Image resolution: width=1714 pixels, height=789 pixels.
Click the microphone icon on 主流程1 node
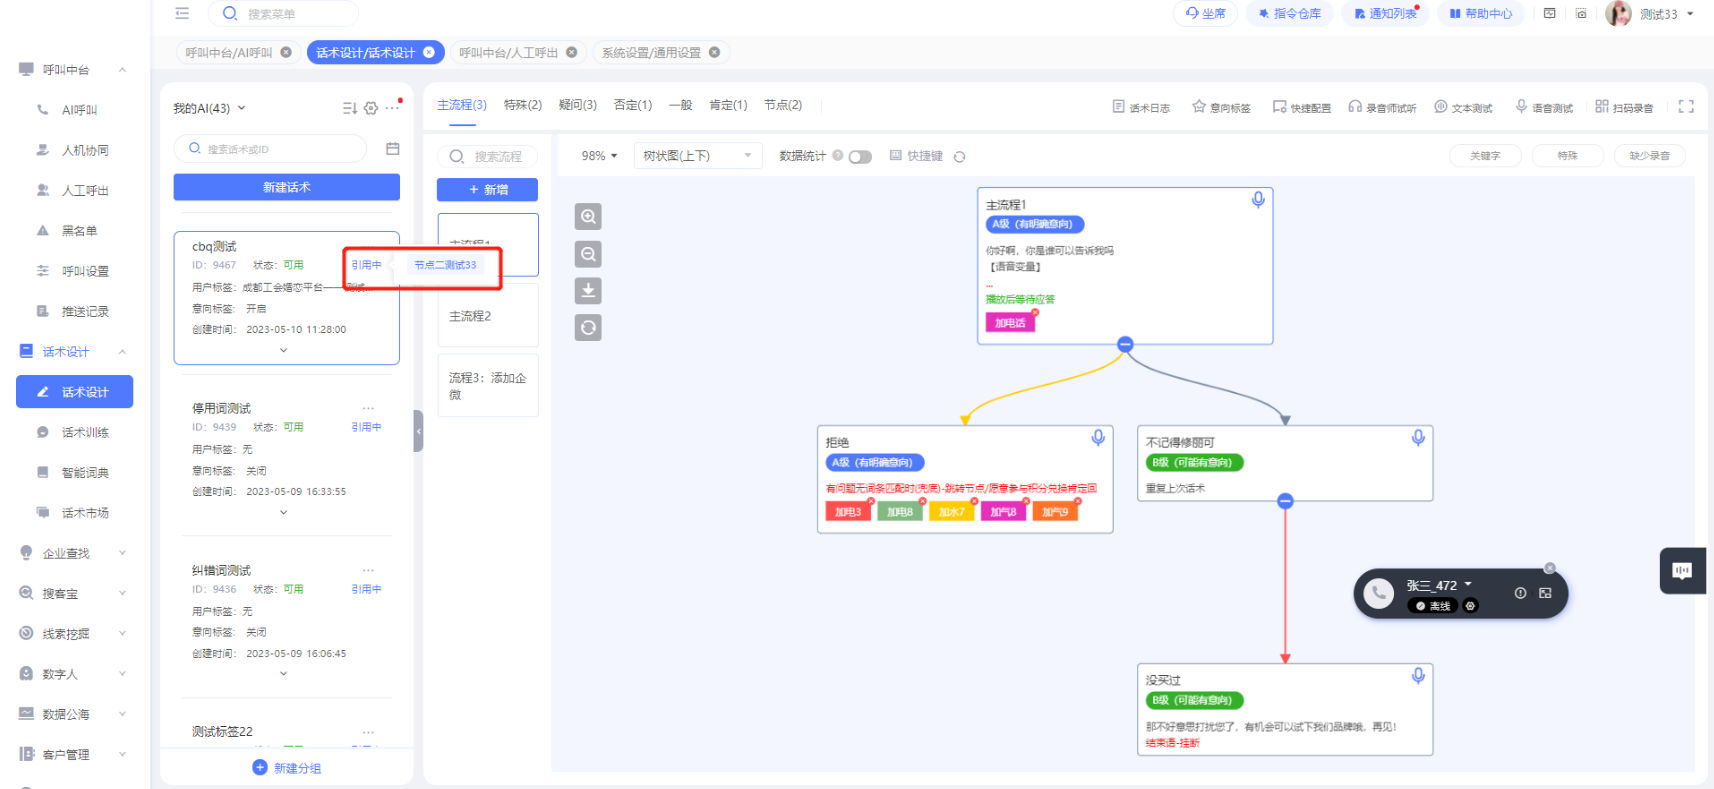click(x=1258, y=200)
